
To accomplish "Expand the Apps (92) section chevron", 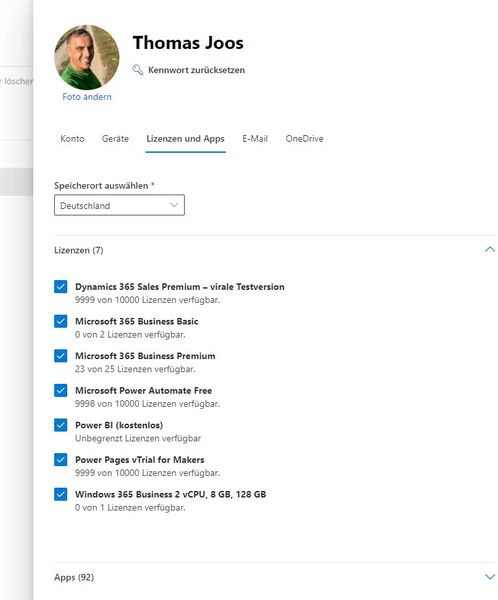I will pos(490,577).
